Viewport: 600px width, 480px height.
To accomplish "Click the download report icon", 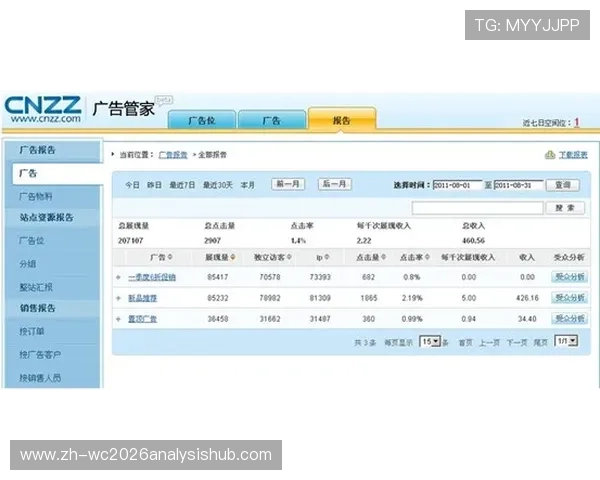I will pyautogui.click(x=550, y=155).
